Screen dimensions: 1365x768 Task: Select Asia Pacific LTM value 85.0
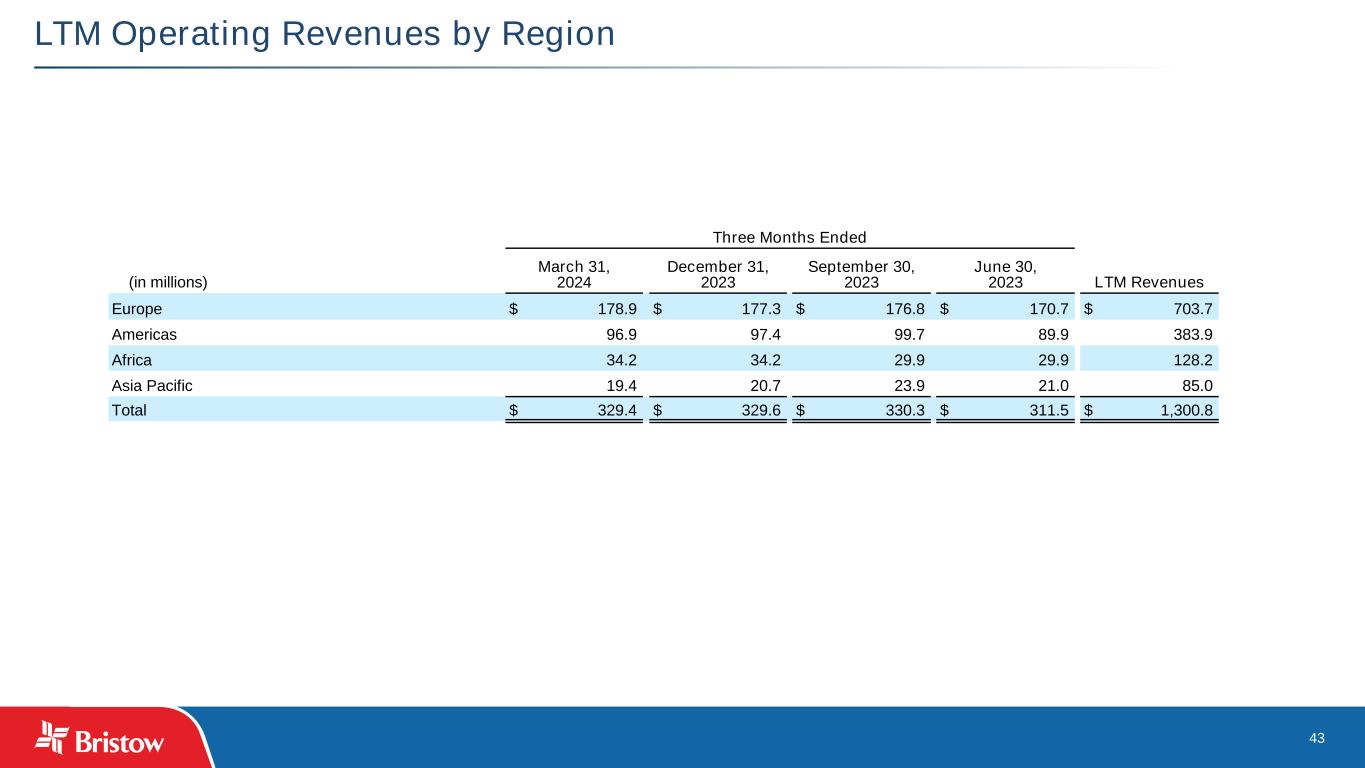click(x=1197, y=385)
